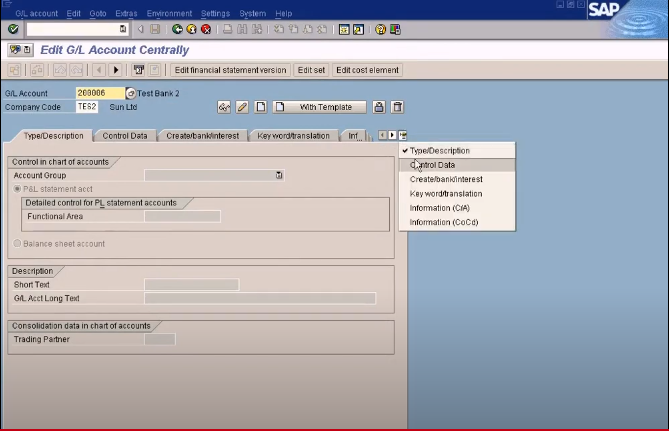669x431 pixels.
Task: Click Edit financial statement version button
Action: pyautogui.click(x=230, y=70)
